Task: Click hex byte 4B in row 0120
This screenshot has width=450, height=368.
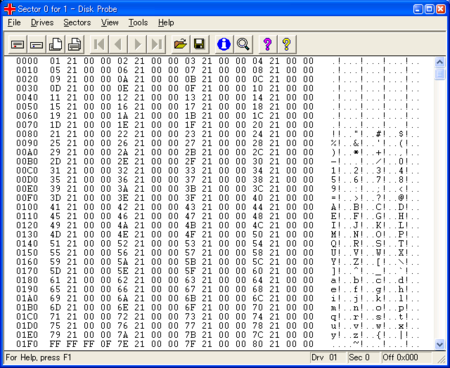Action: 190,225
